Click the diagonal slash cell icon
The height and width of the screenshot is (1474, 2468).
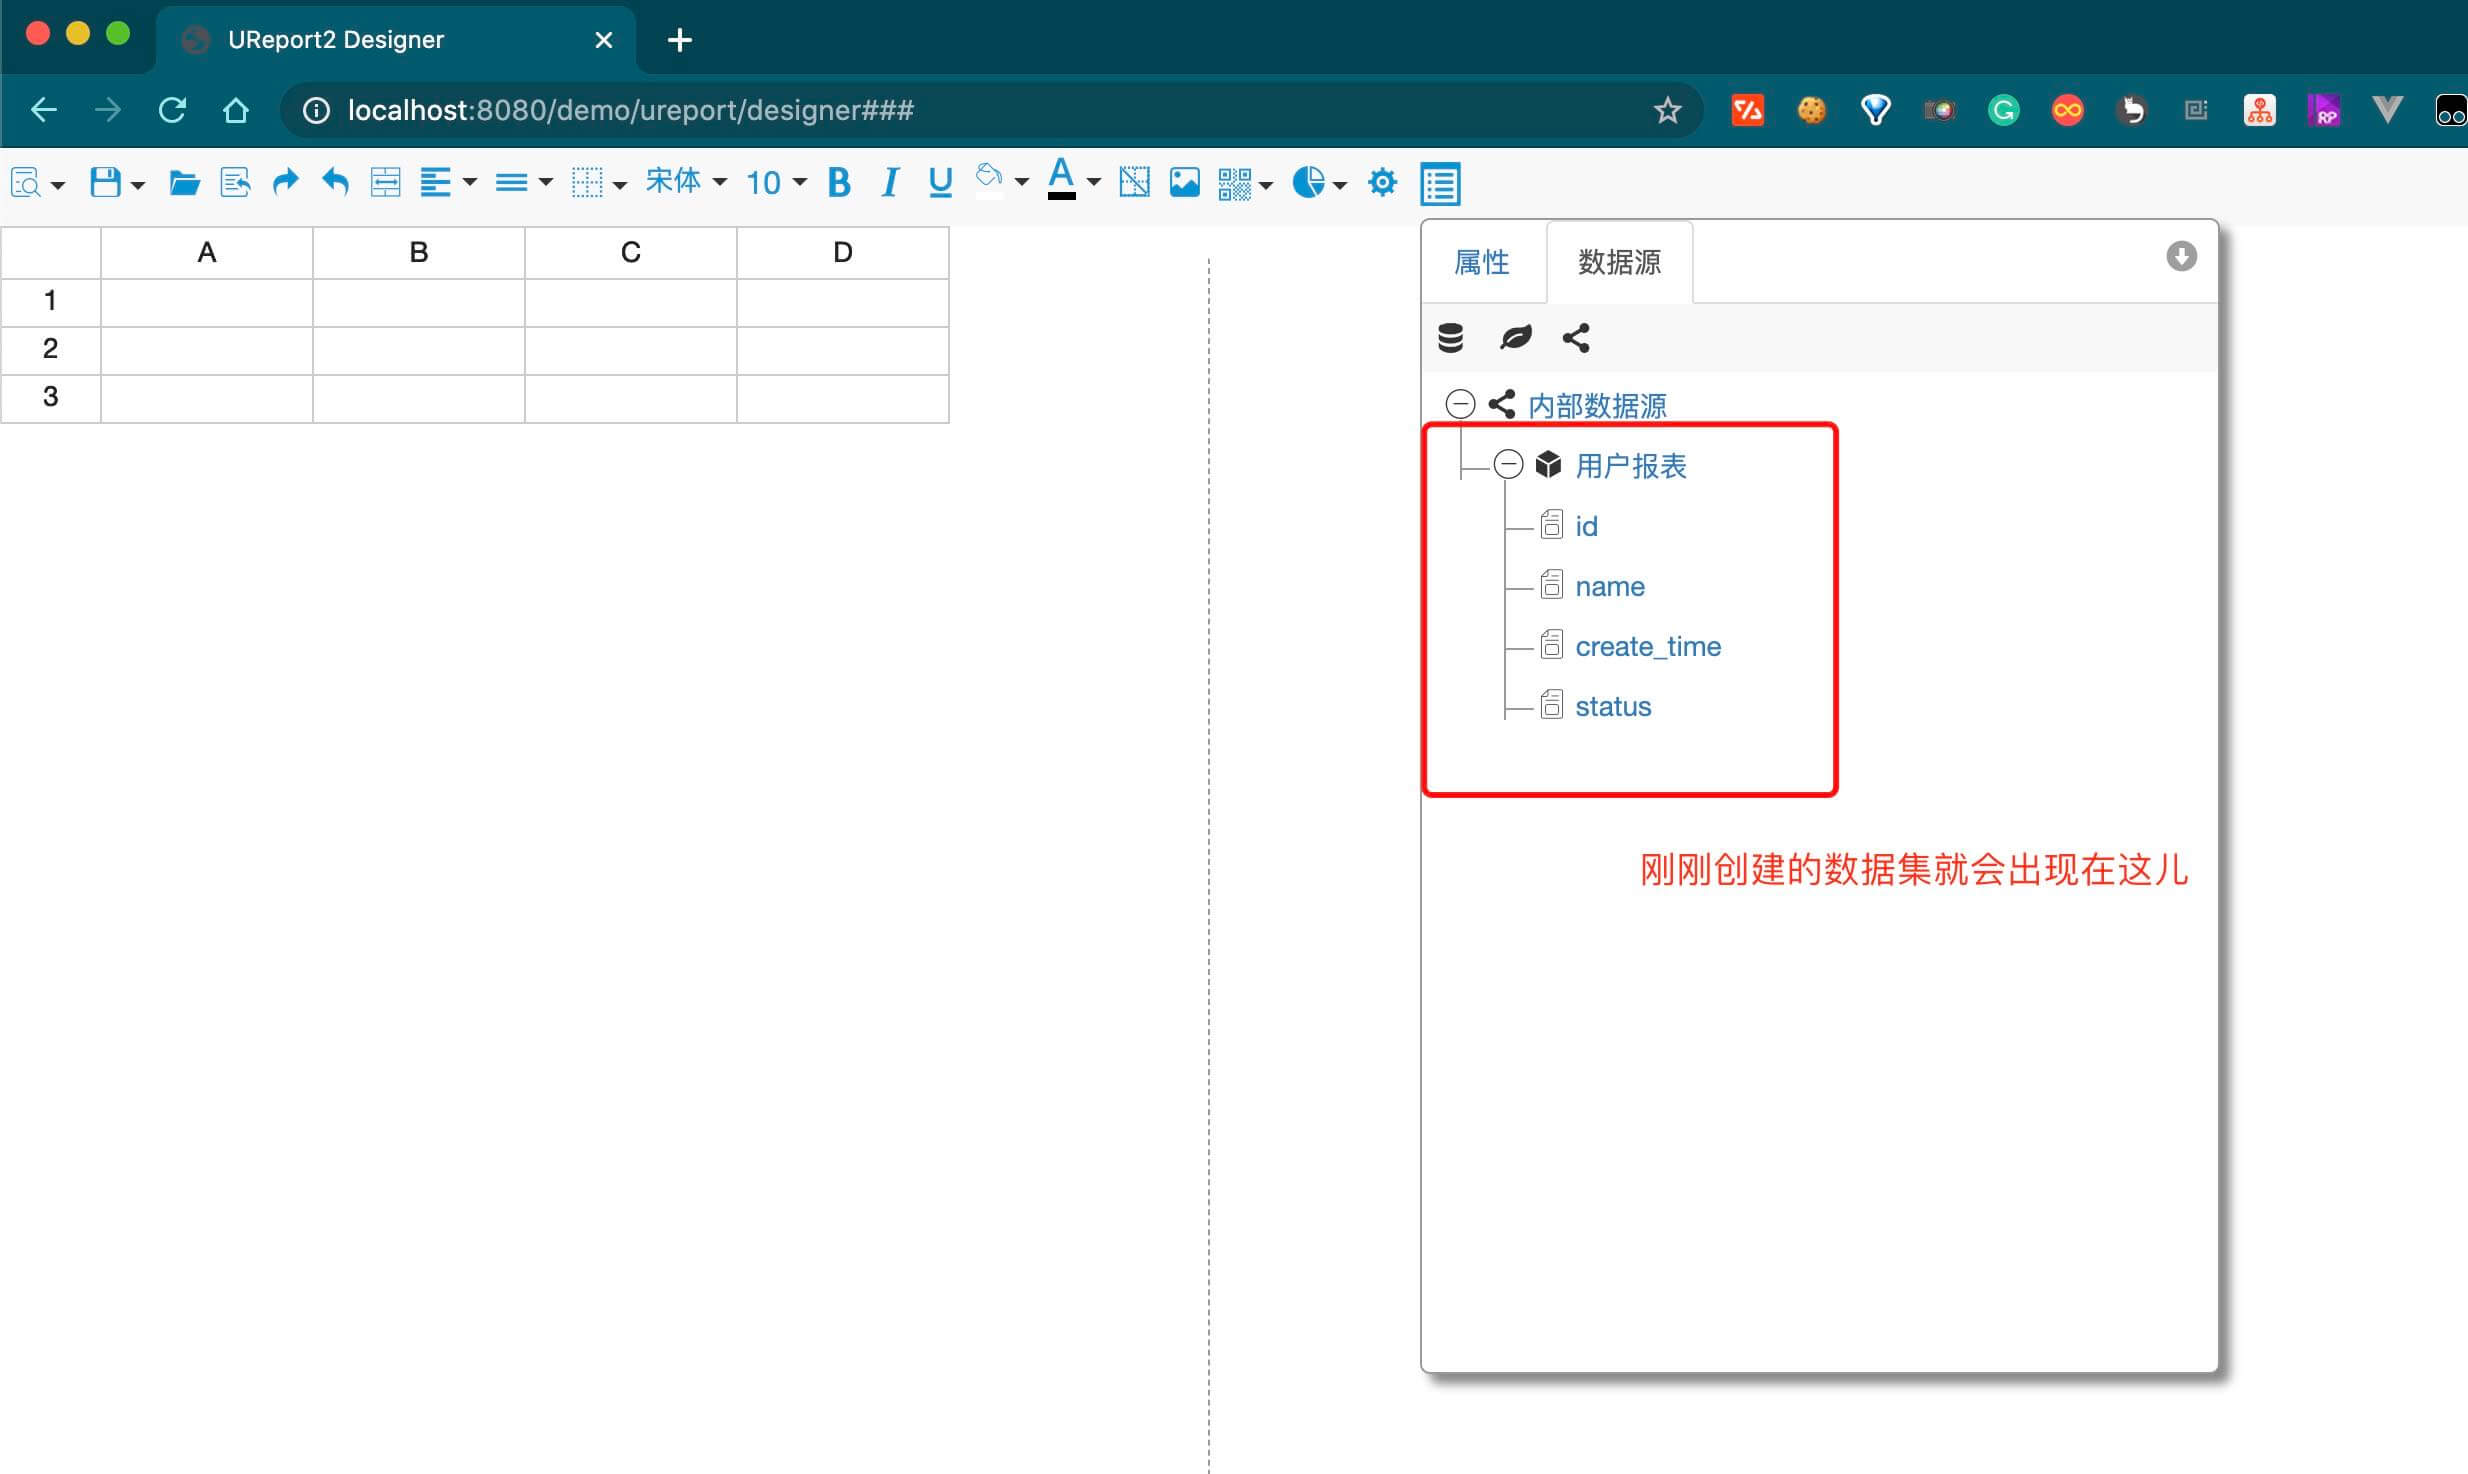(x=1134, y=183)
